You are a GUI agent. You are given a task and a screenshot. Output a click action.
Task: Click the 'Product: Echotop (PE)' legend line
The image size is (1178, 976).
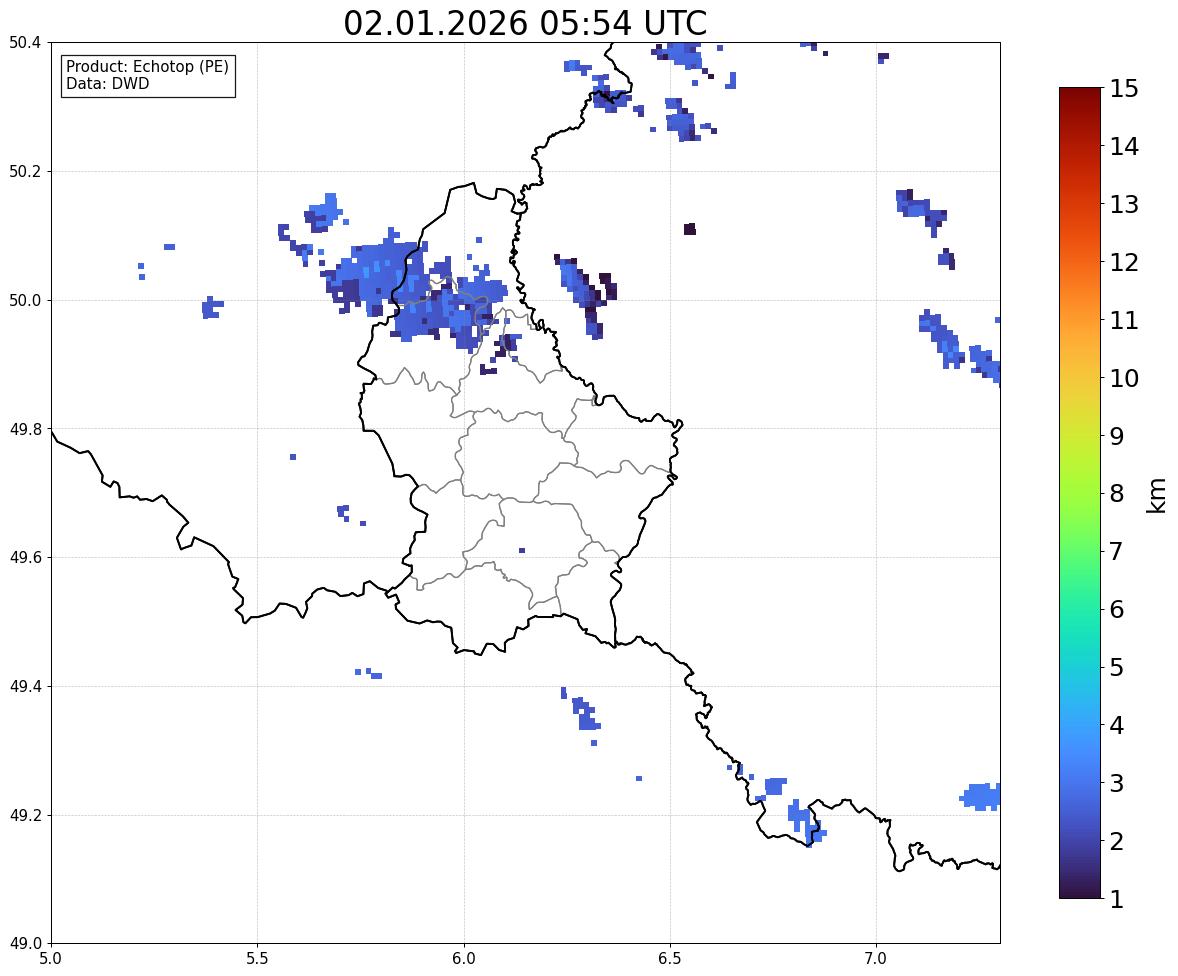click(147, 67)
